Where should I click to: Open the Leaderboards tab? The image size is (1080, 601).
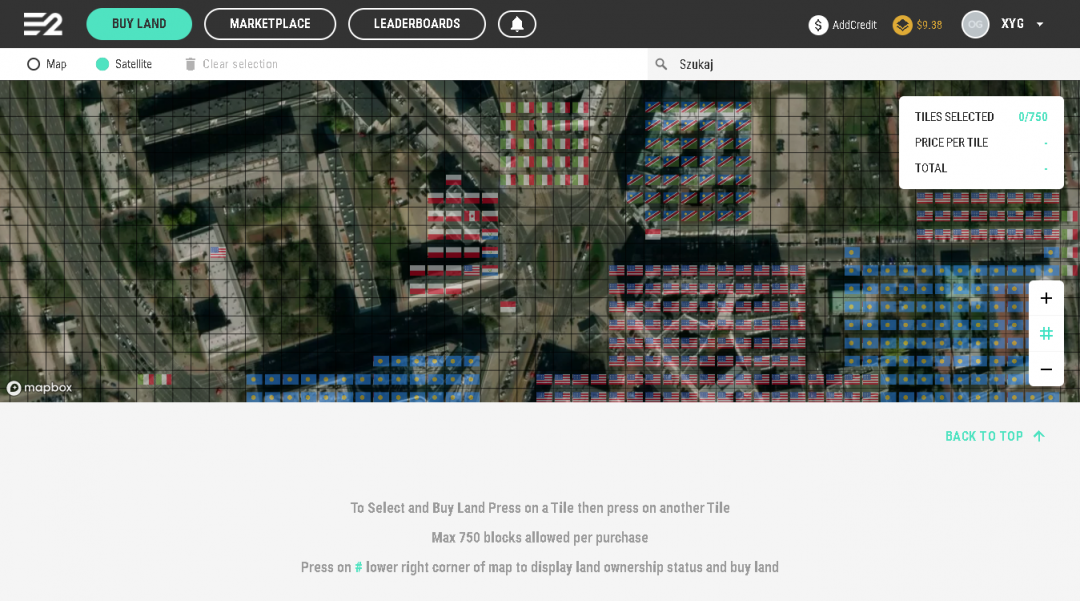417,24
